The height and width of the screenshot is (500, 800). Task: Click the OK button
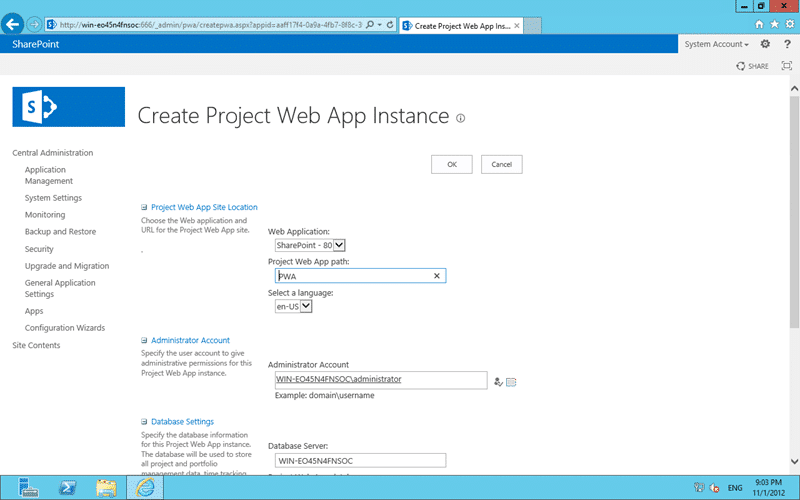click(452, 164)
